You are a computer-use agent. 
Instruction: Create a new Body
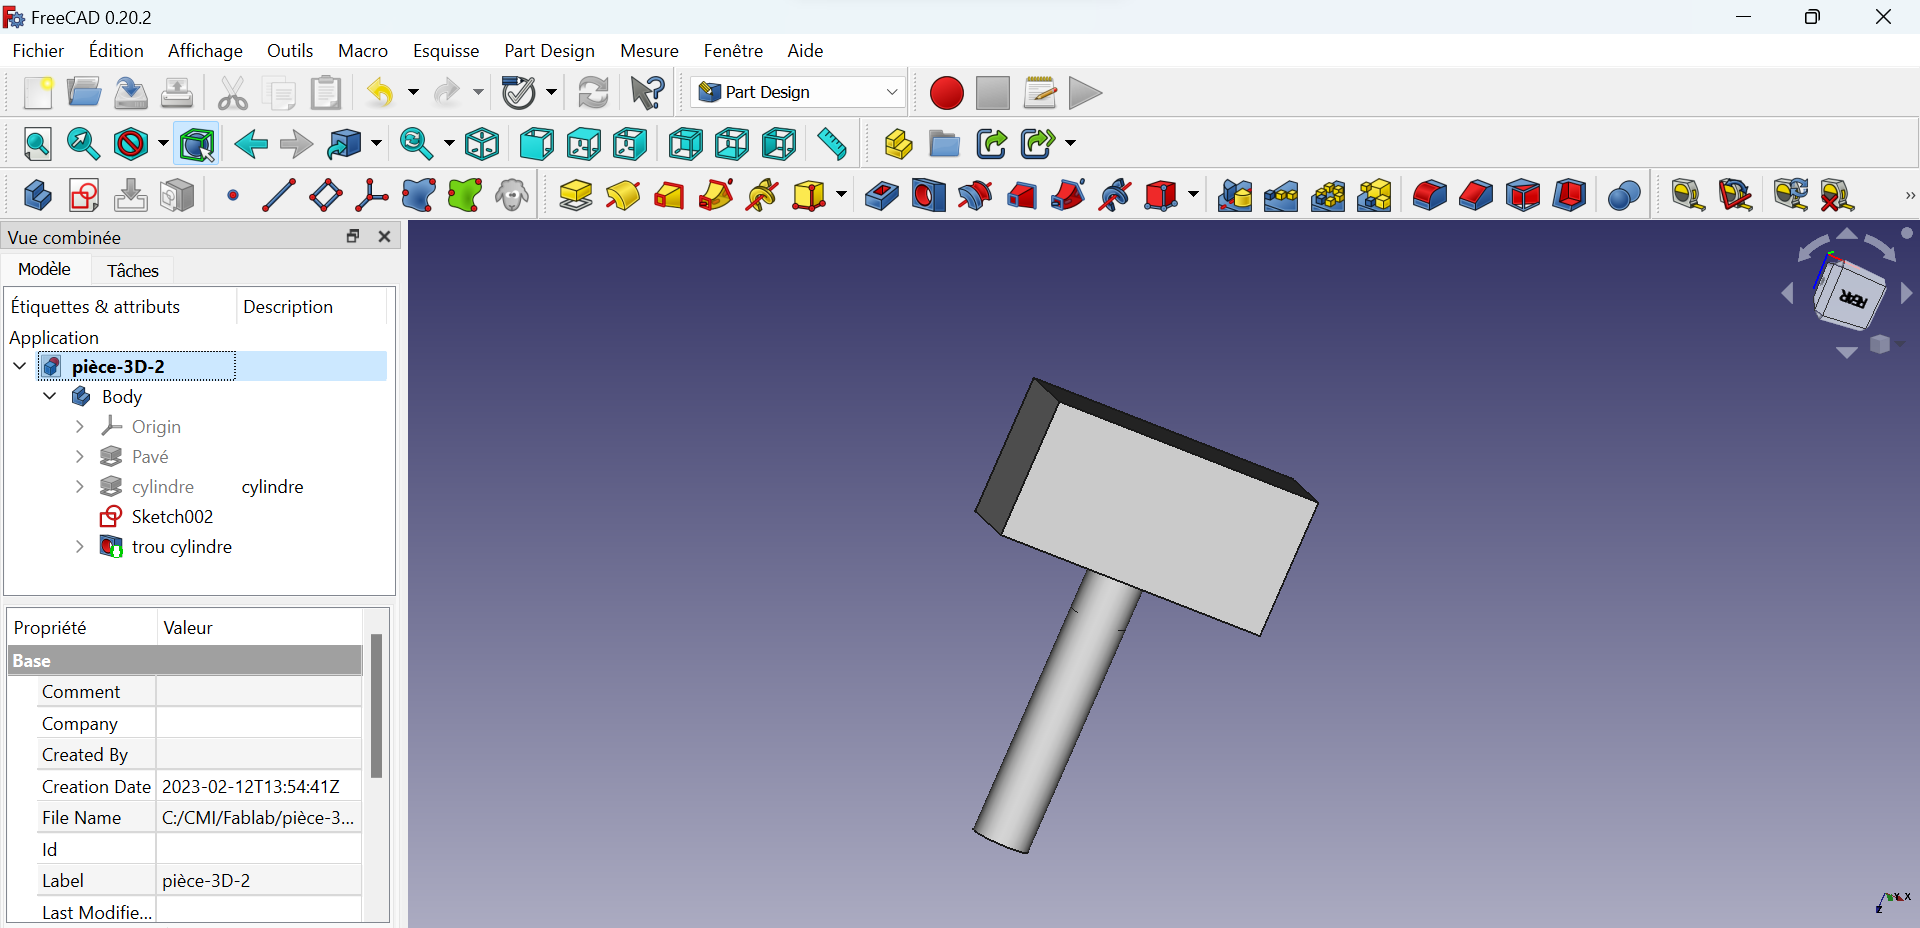[37, 196]
